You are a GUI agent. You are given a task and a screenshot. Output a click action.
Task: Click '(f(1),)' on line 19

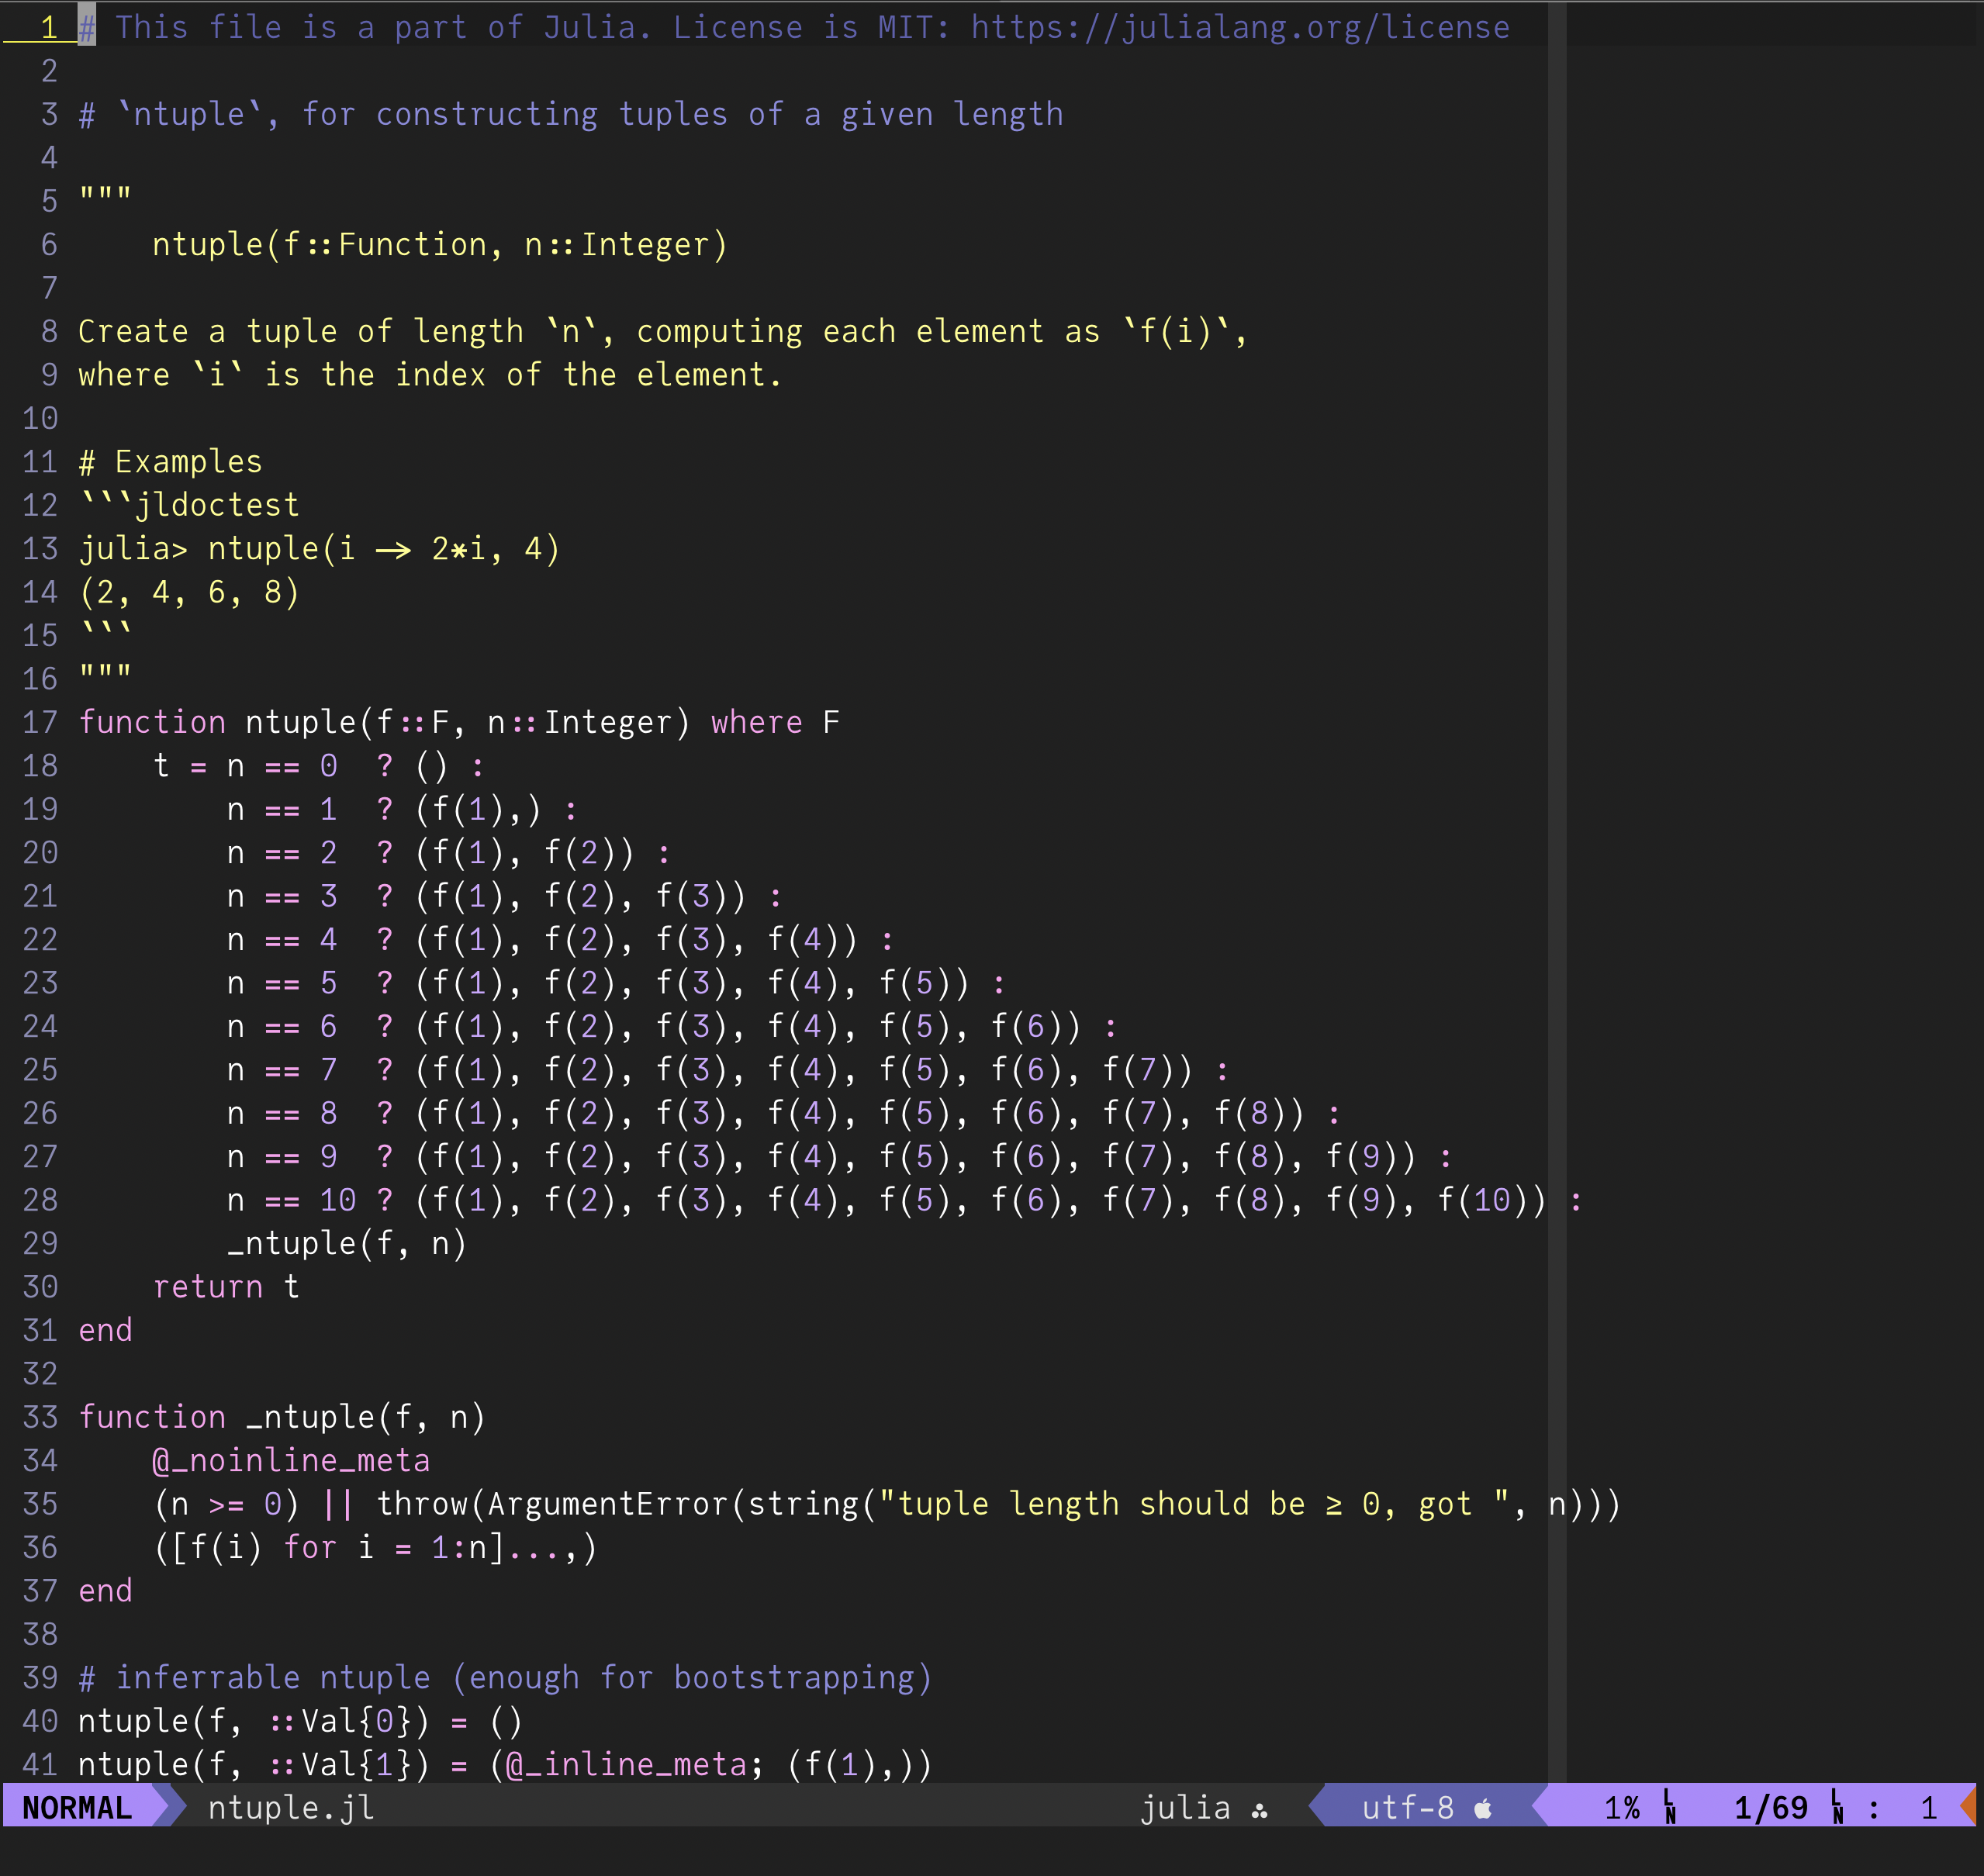coord(478,809)
